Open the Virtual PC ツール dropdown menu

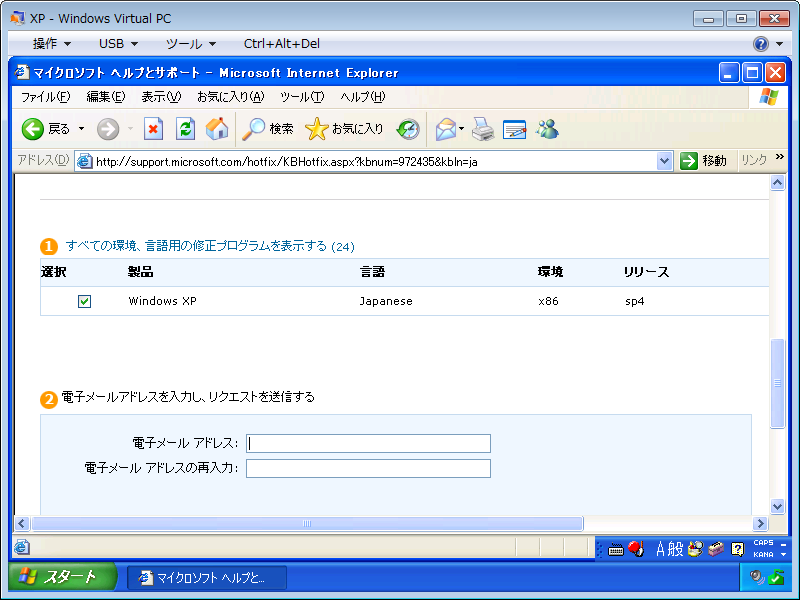(x=191, y=44)
